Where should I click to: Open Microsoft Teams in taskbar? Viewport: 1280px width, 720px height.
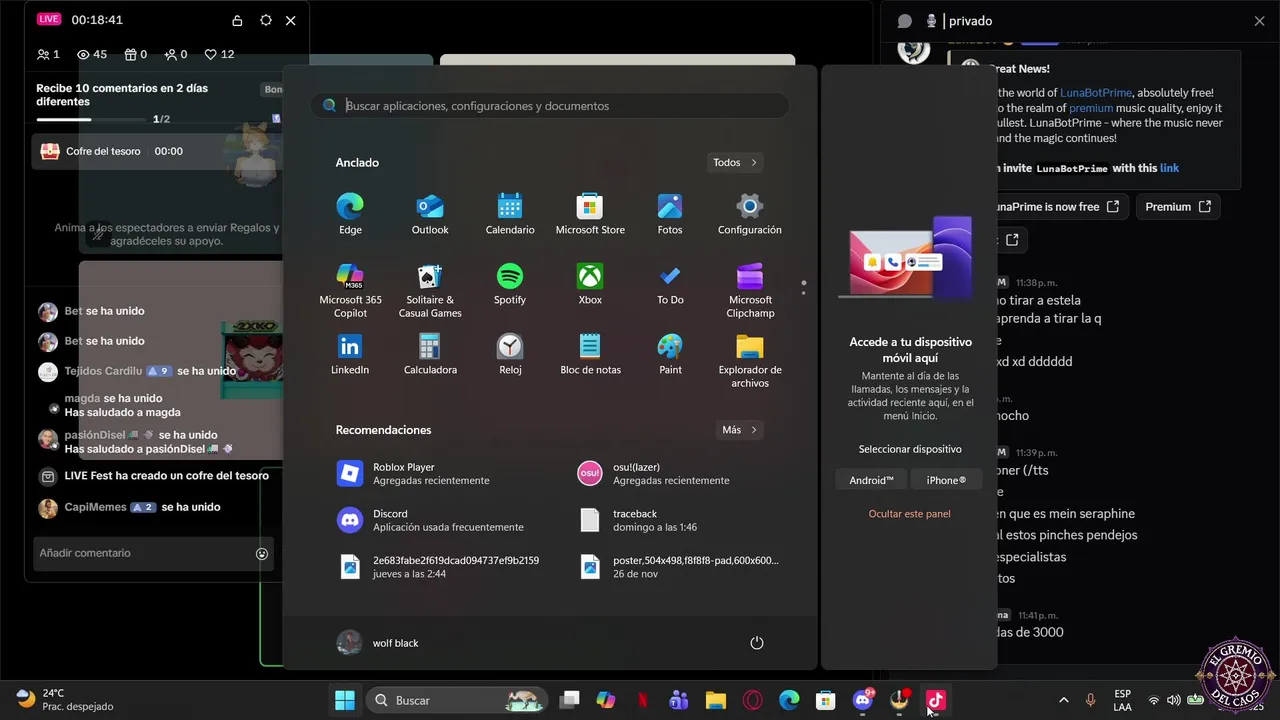679,700
